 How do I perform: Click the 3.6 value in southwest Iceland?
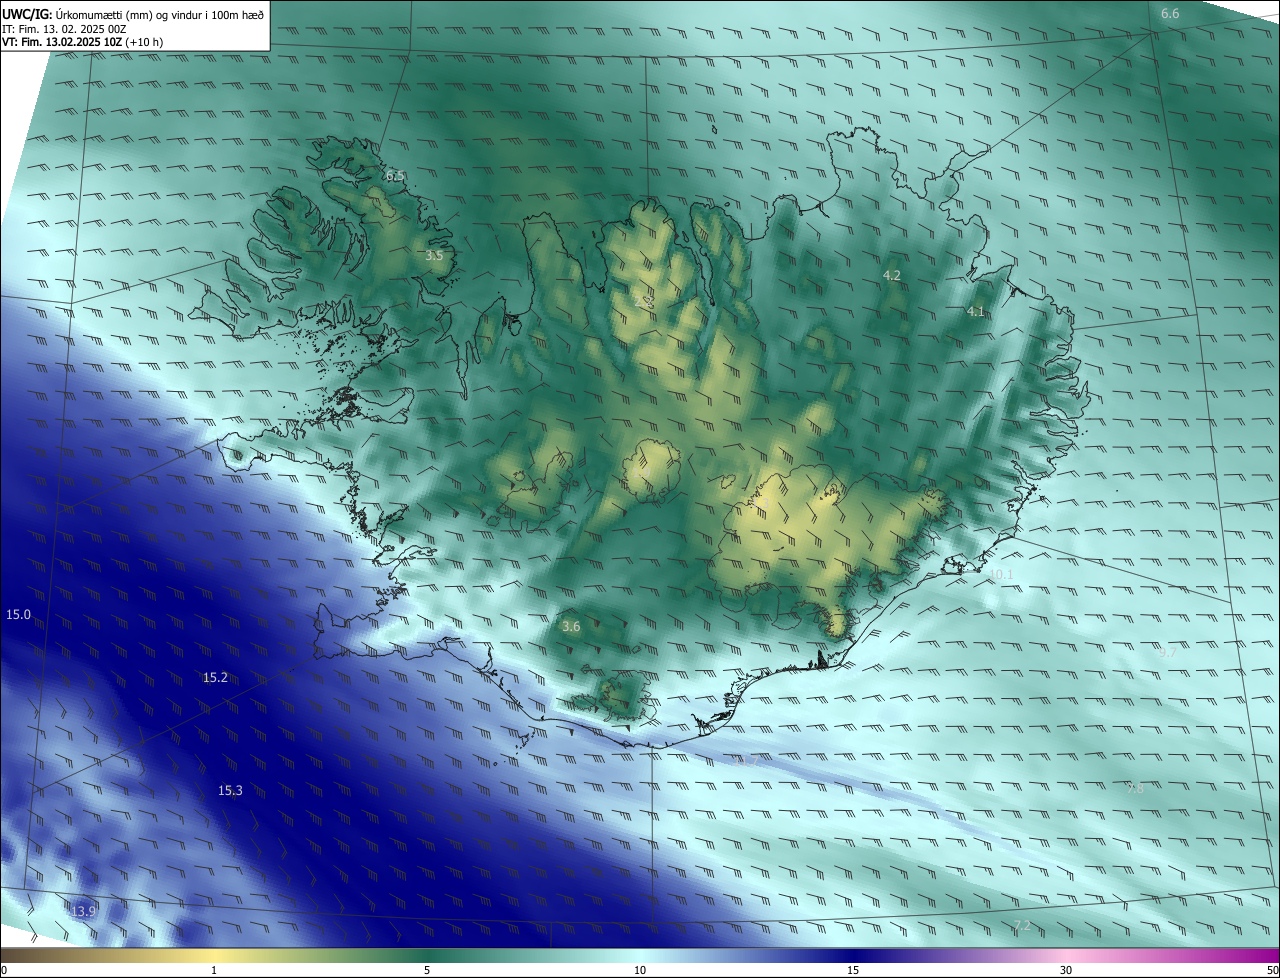571,627
